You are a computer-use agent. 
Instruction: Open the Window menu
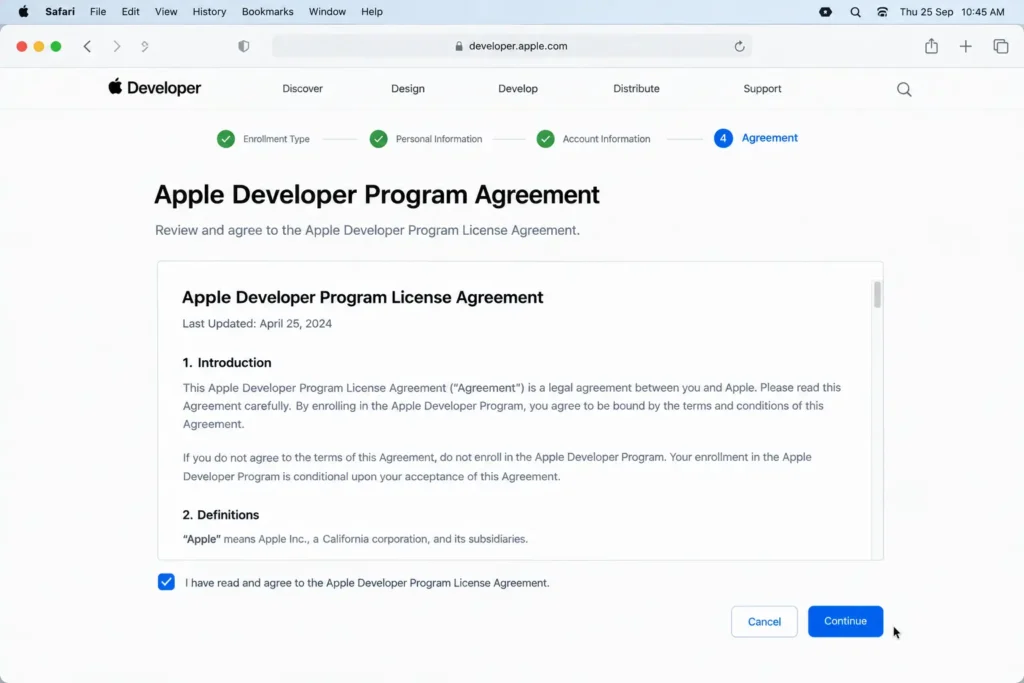click(x=327, y=12)
